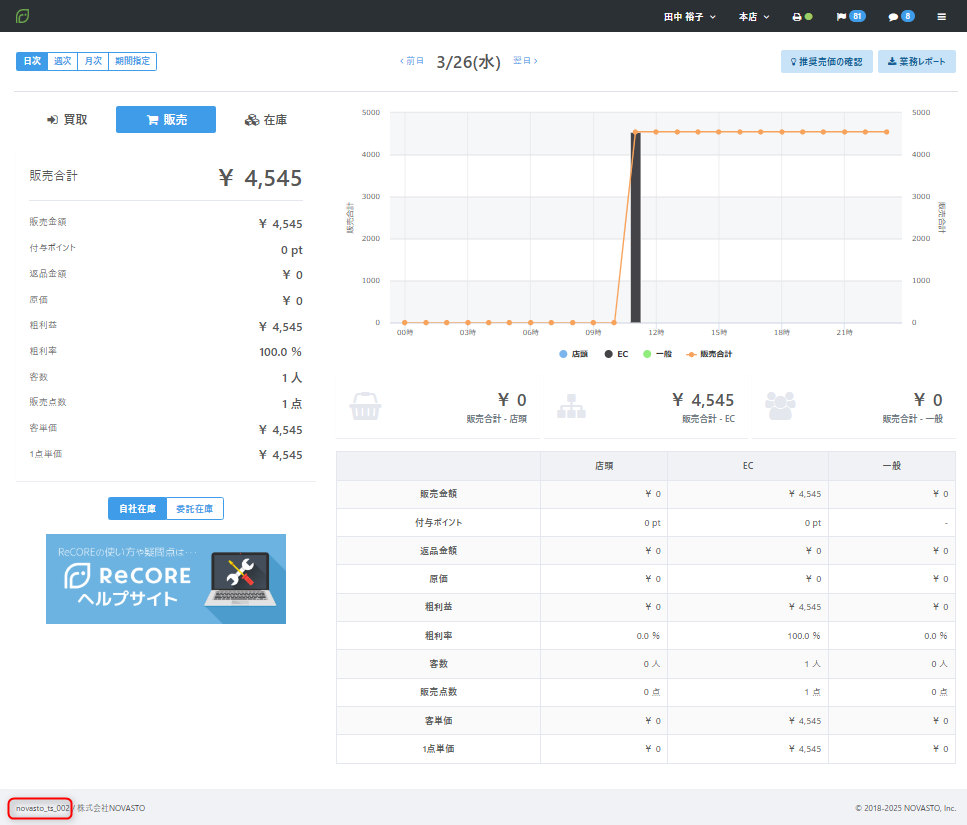Click the 販売合計 ¥ 4,545 total
The height and width of the screenshot is (825, 967).
tap(260, 178)
